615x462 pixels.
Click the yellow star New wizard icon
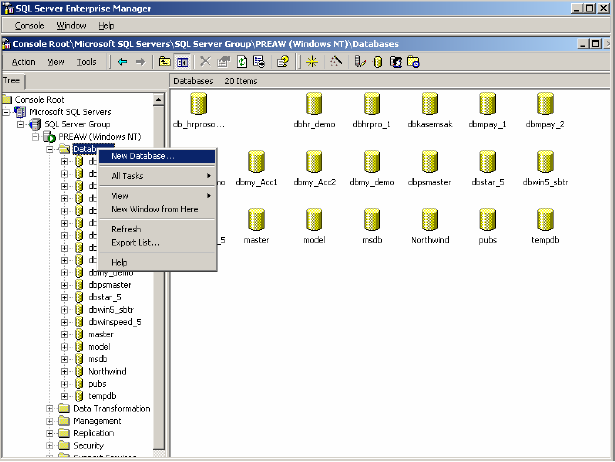click(312, 62)
